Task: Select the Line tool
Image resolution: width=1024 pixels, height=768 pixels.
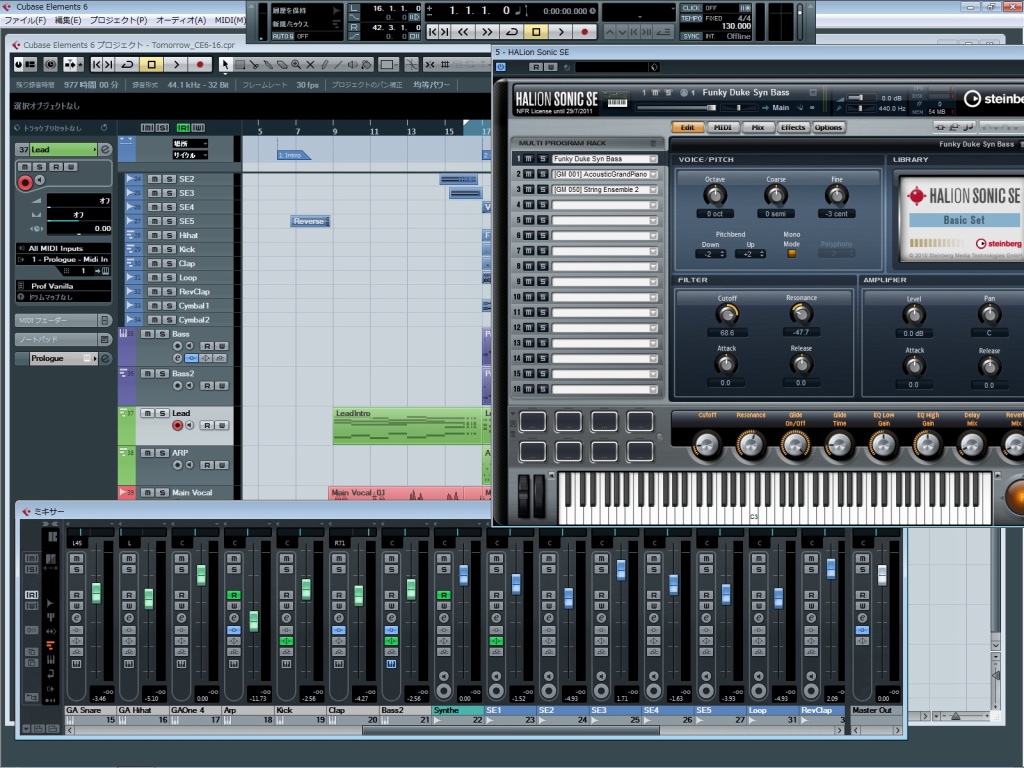Action: 338,65
